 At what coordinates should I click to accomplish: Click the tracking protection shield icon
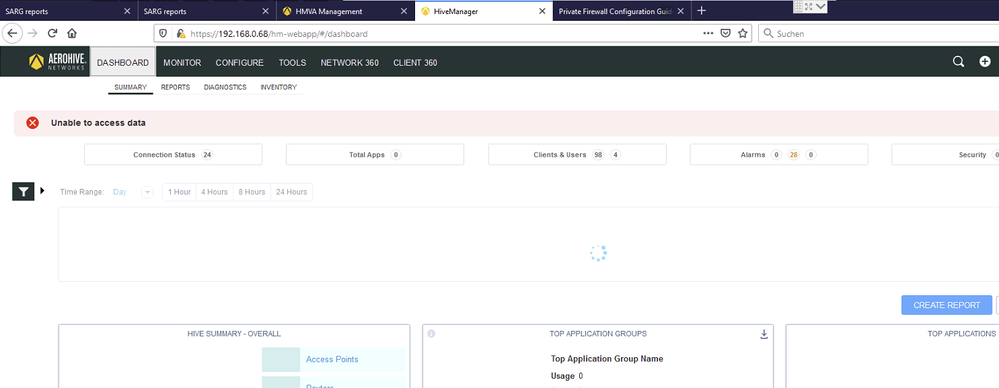coord(163,34)
